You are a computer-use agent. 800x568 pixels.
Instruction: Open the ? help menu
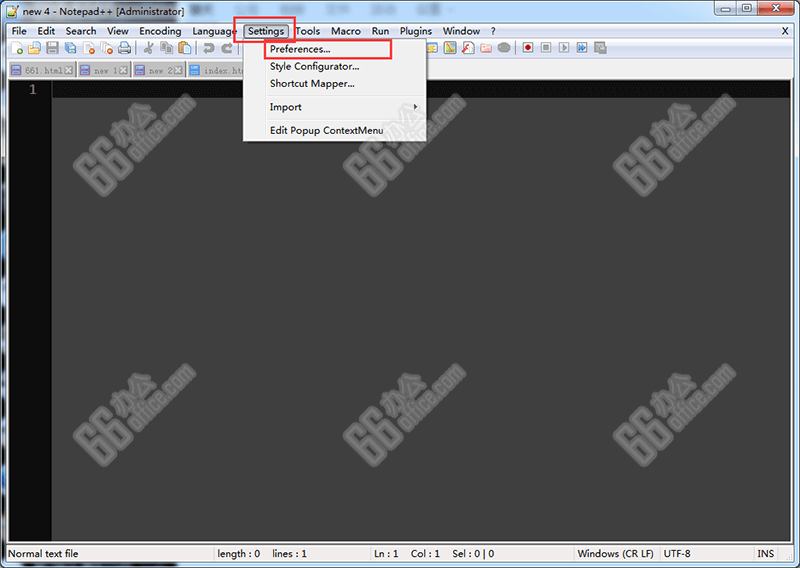click(493, 31)
